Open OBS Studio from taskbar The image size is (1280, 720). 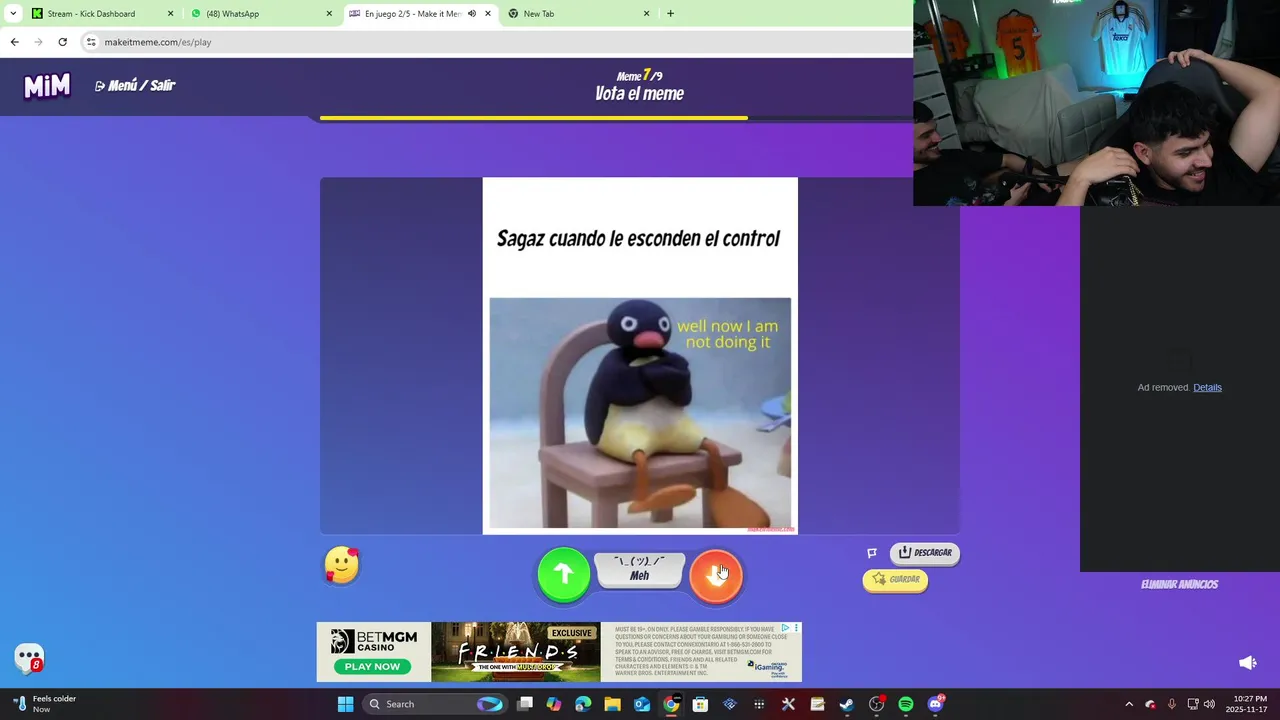[x=876, y=704]
